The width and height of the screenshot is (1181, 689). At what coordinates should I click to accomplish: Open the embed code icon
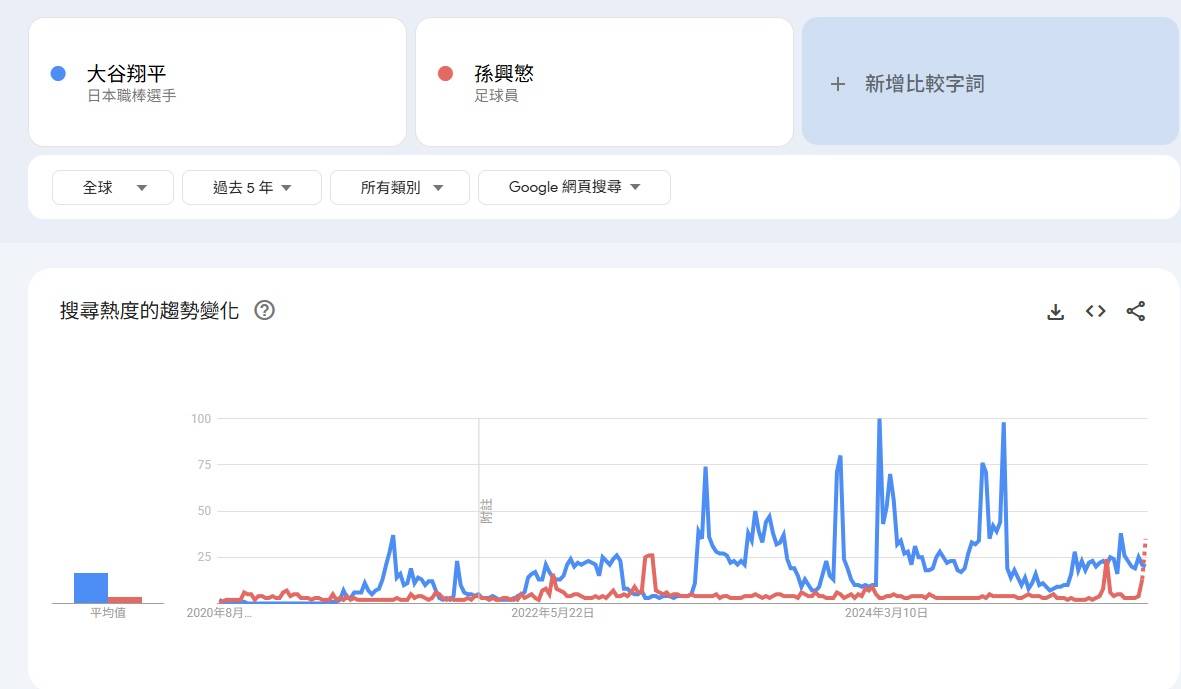coord(1095,311)
